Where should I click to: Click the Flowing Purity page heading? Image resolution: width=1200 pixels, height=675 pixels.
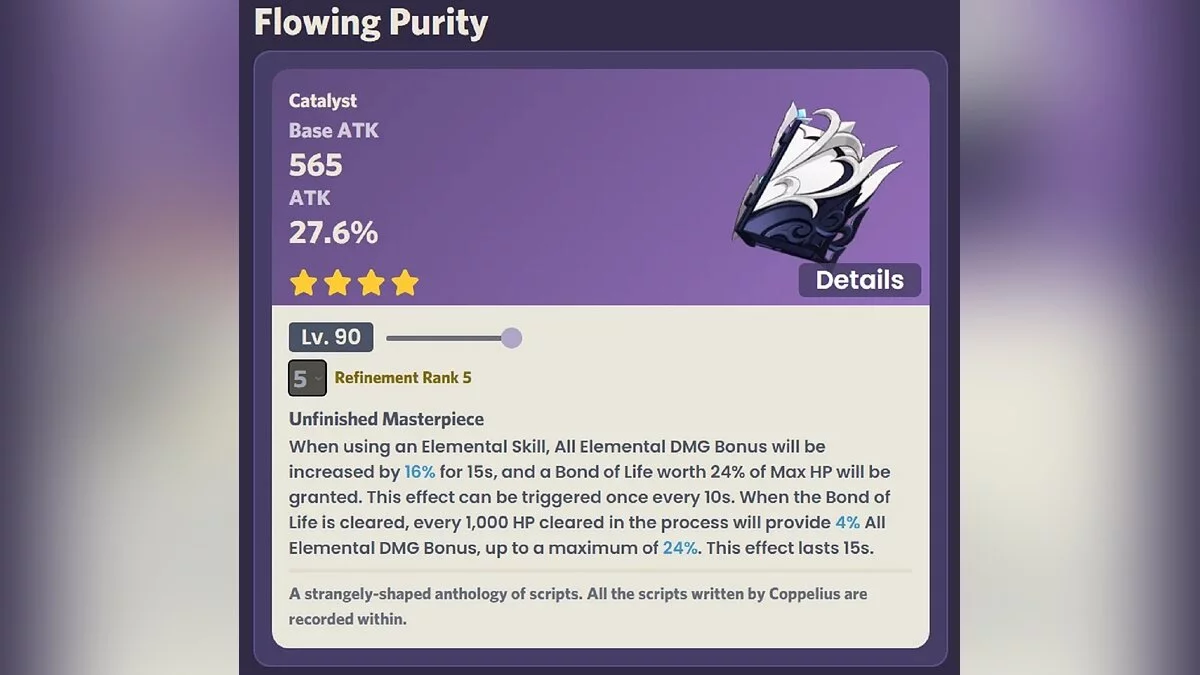pyautogui.click(x=371, y=22)
